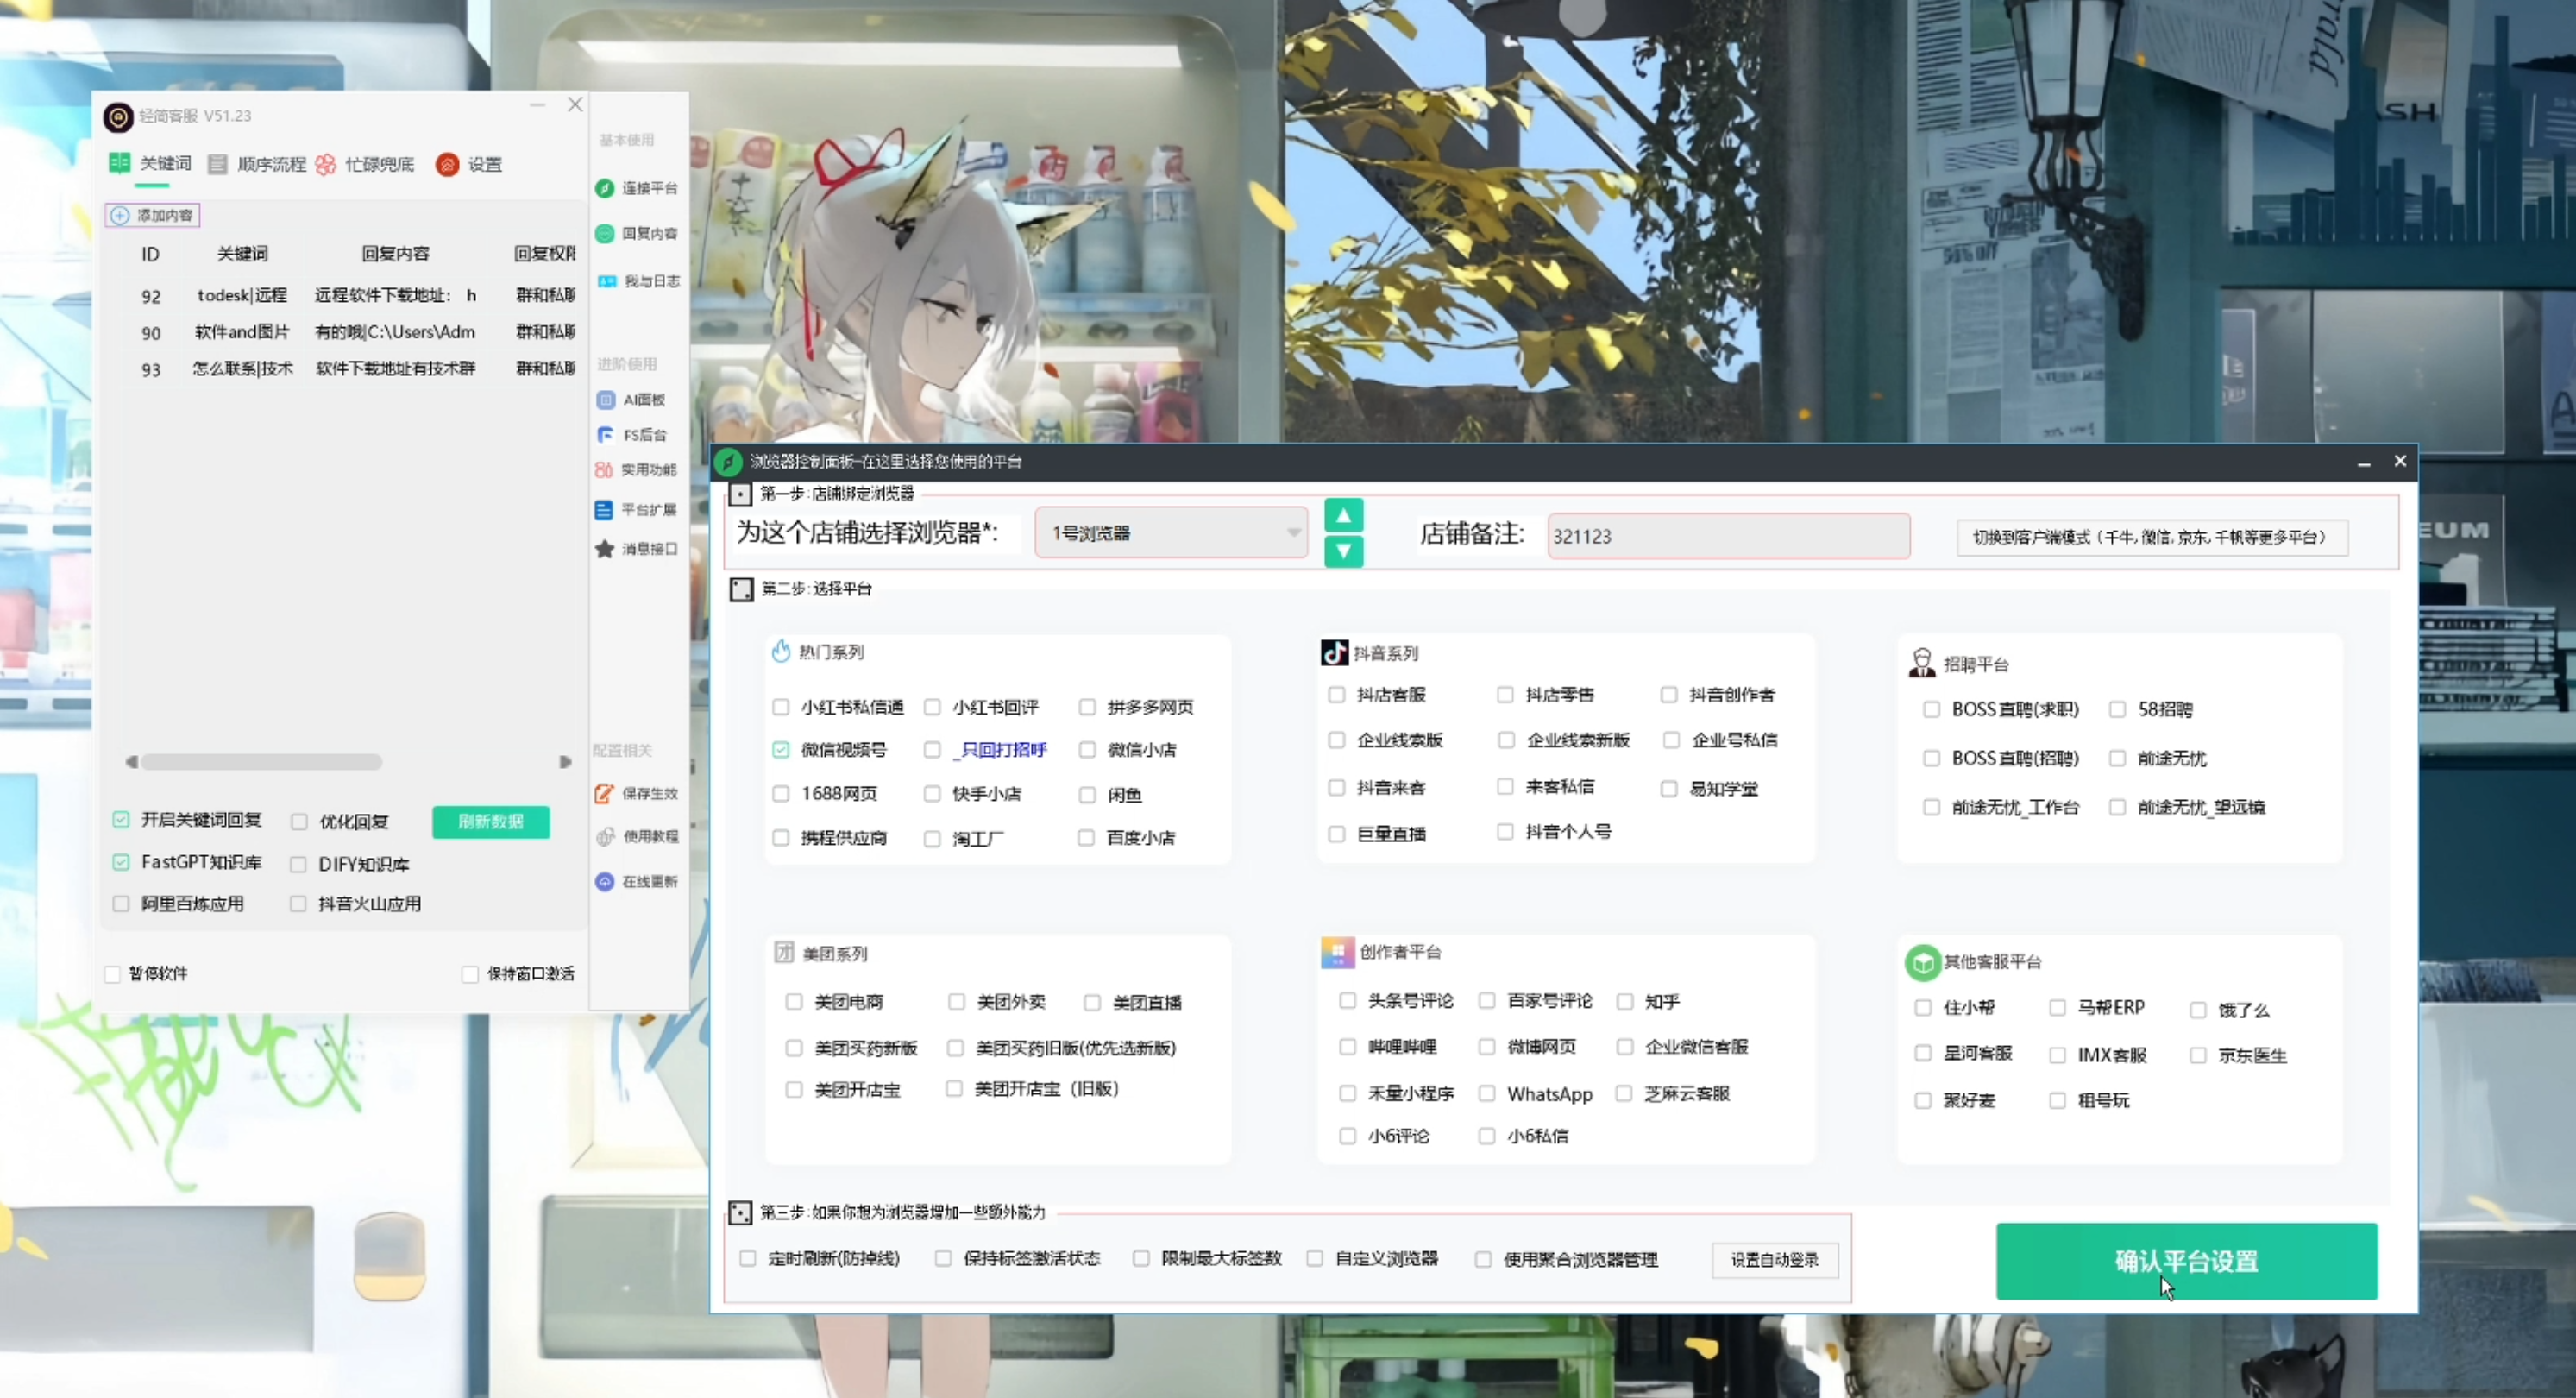Click the 创作者平台 colorful icon
The image size is (2576, 1398).
click(x=1337, y=952)
